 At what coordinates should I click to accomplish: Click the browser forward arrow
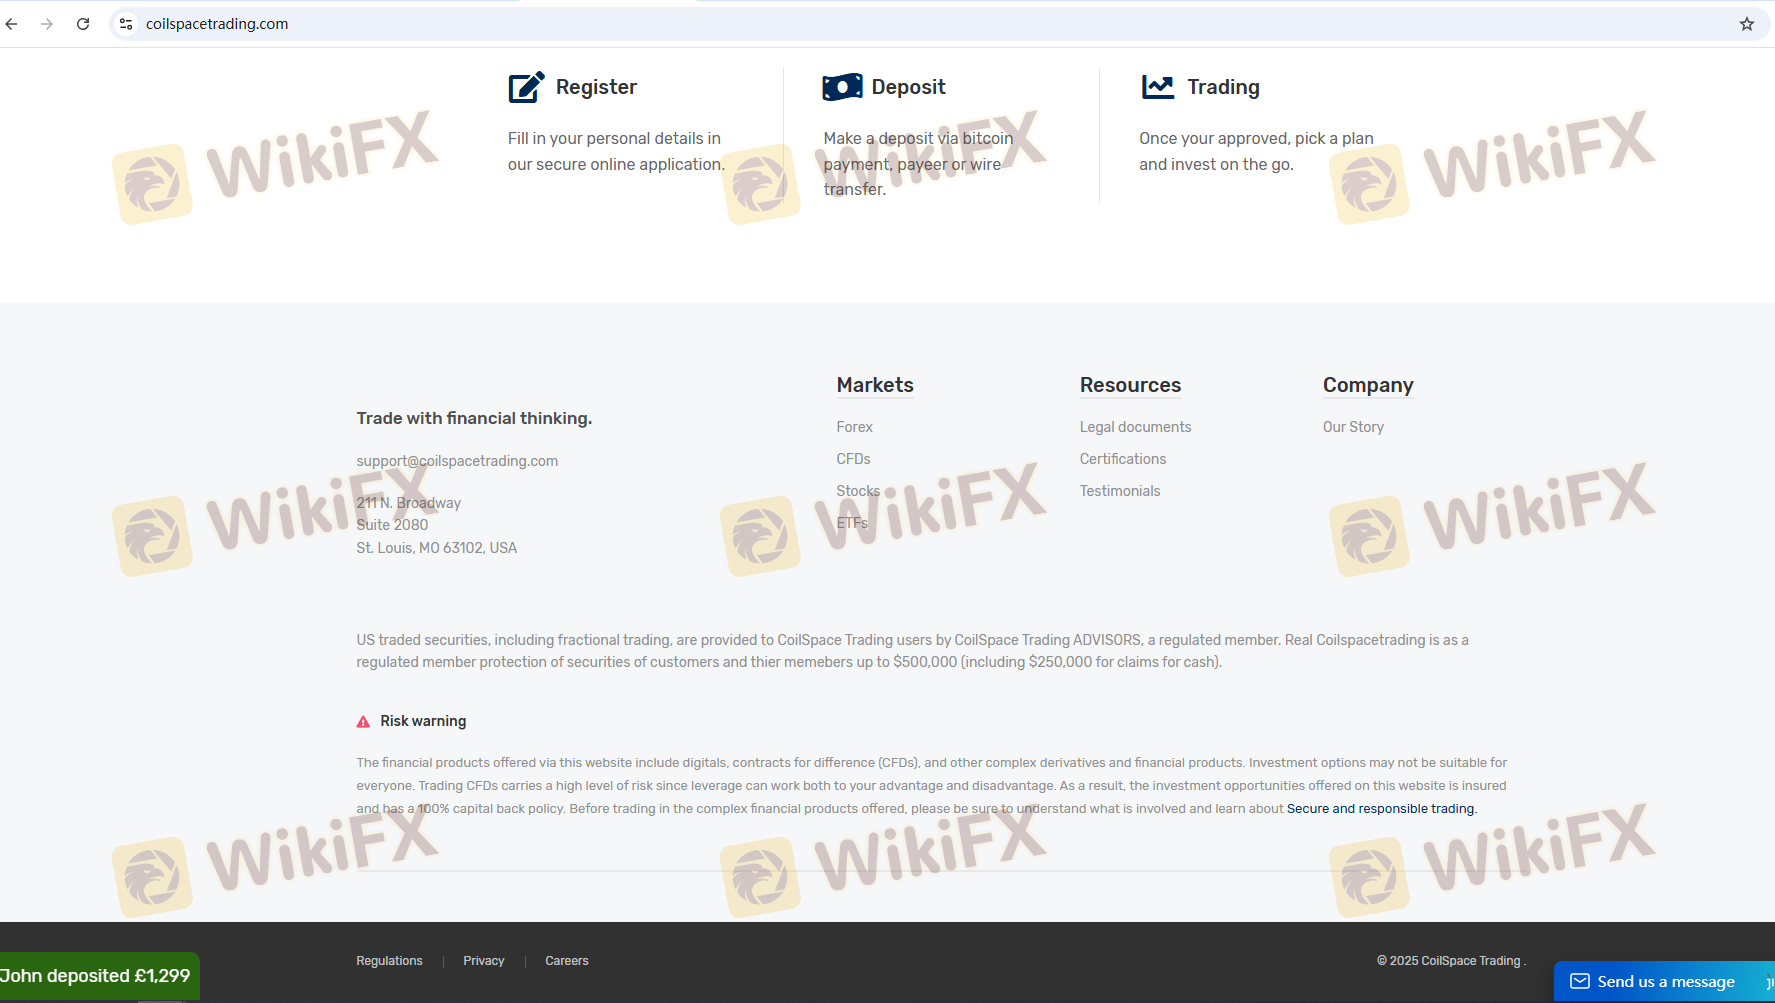47,24
